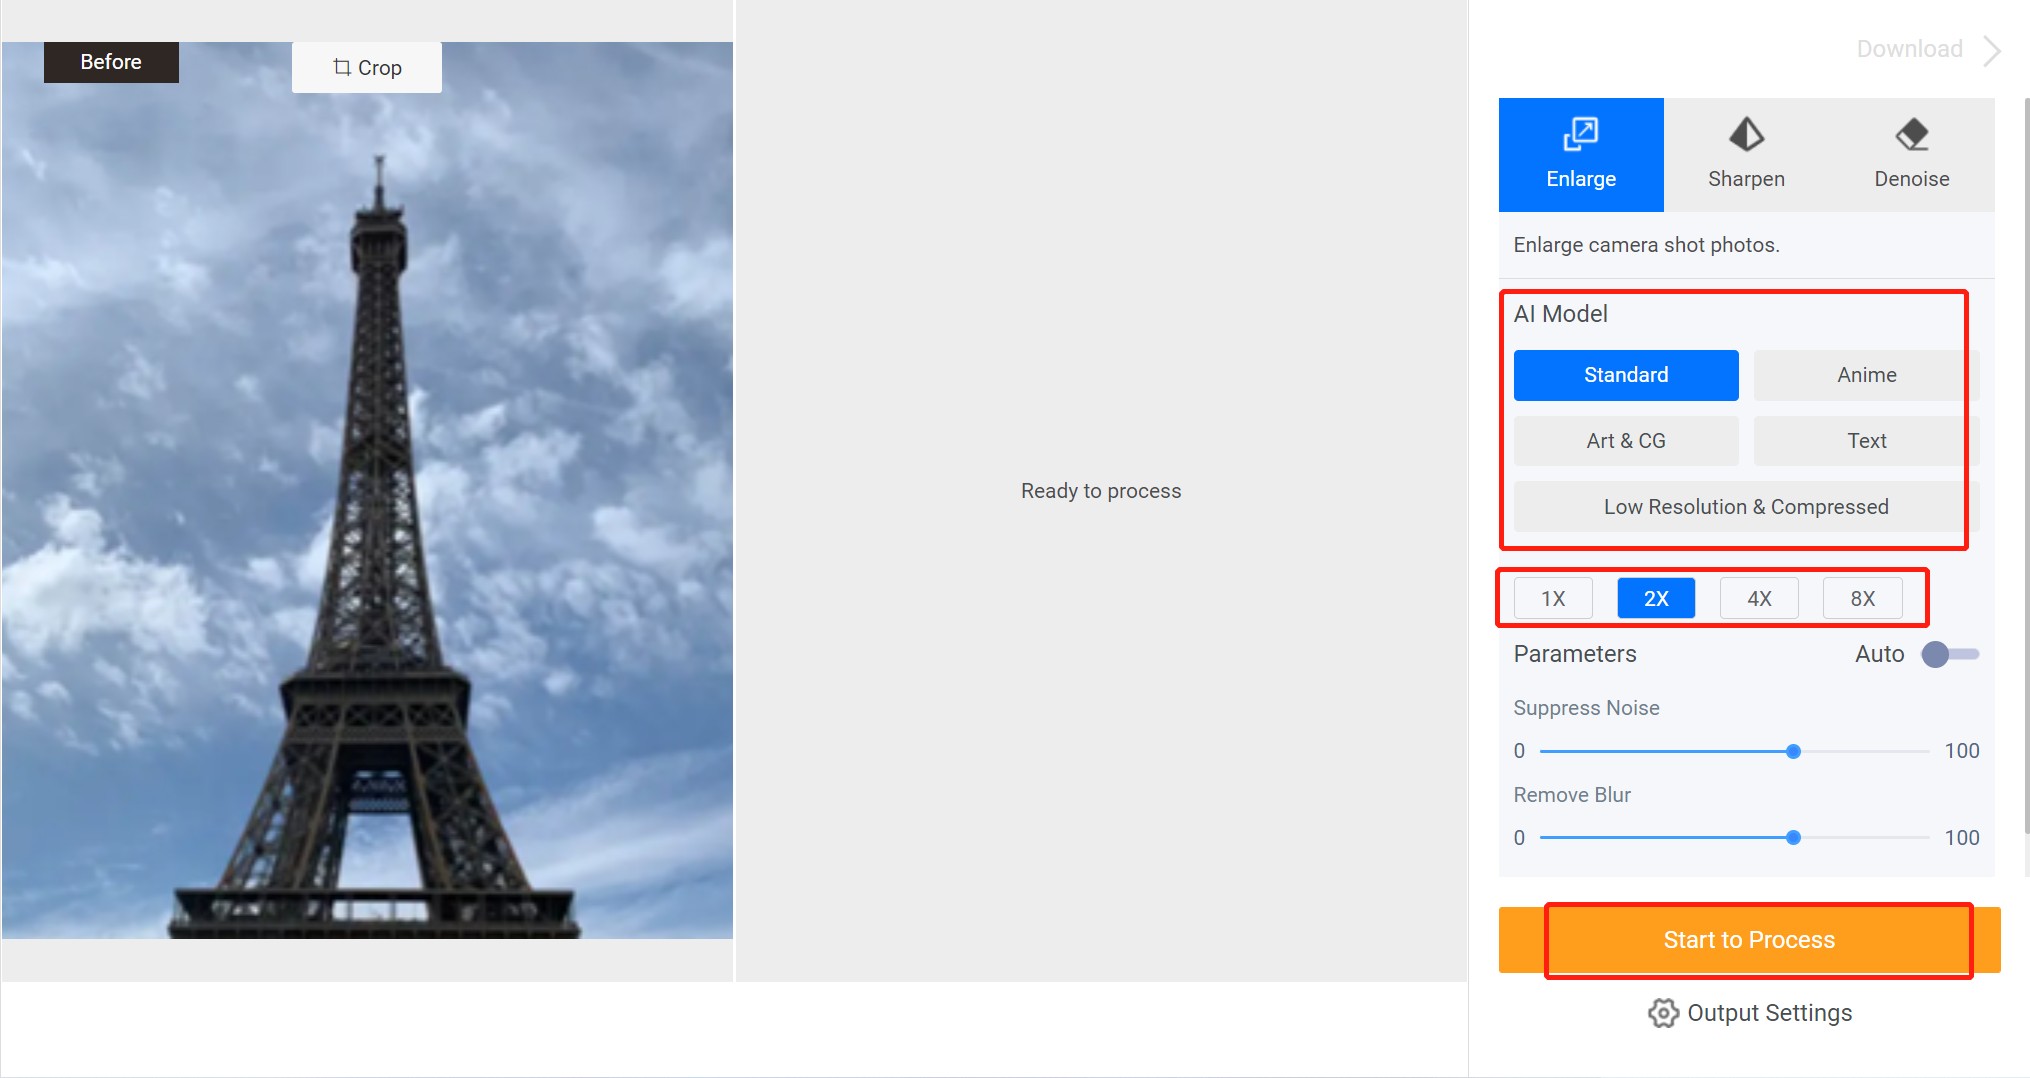This screenshot has height=1078, width=2030.
Task: Set enlargement scale to 2X
Action: pos(1656,598)
